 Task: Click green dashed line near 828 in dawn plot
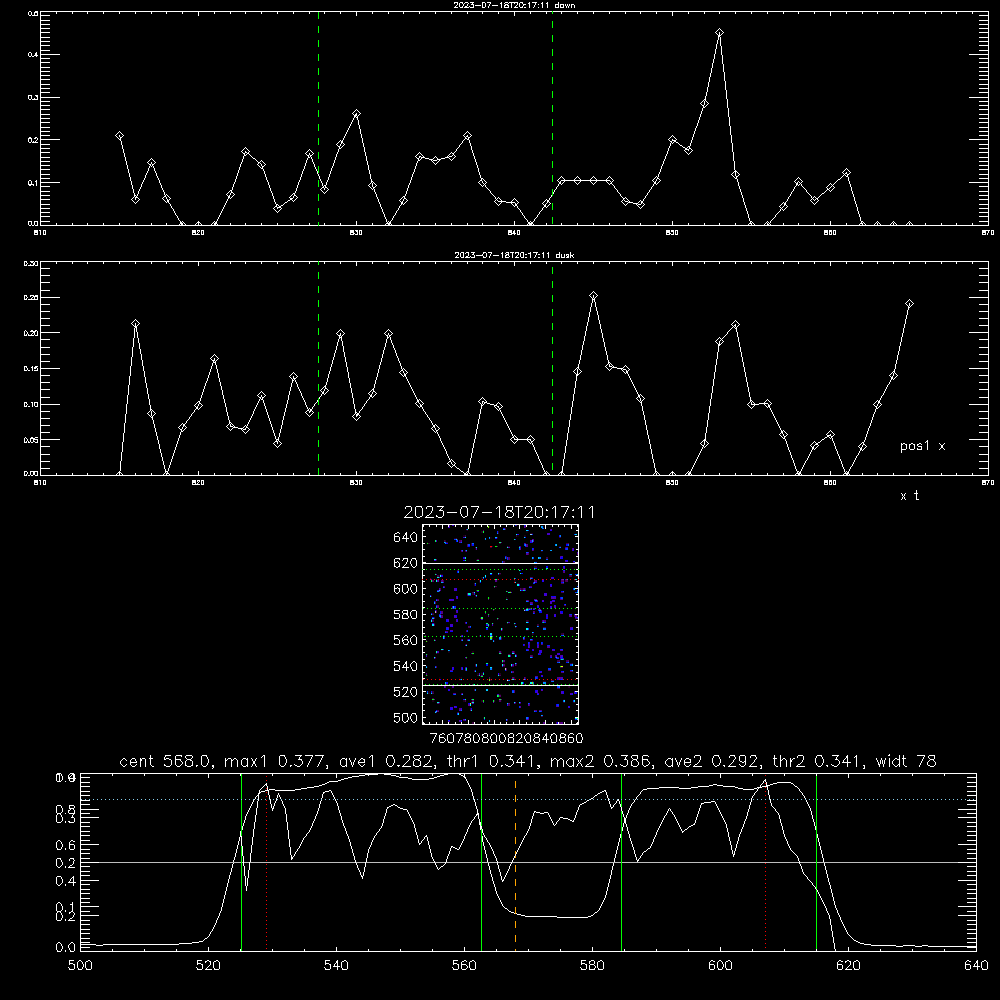pyautogui.click(x=318, y=121)
